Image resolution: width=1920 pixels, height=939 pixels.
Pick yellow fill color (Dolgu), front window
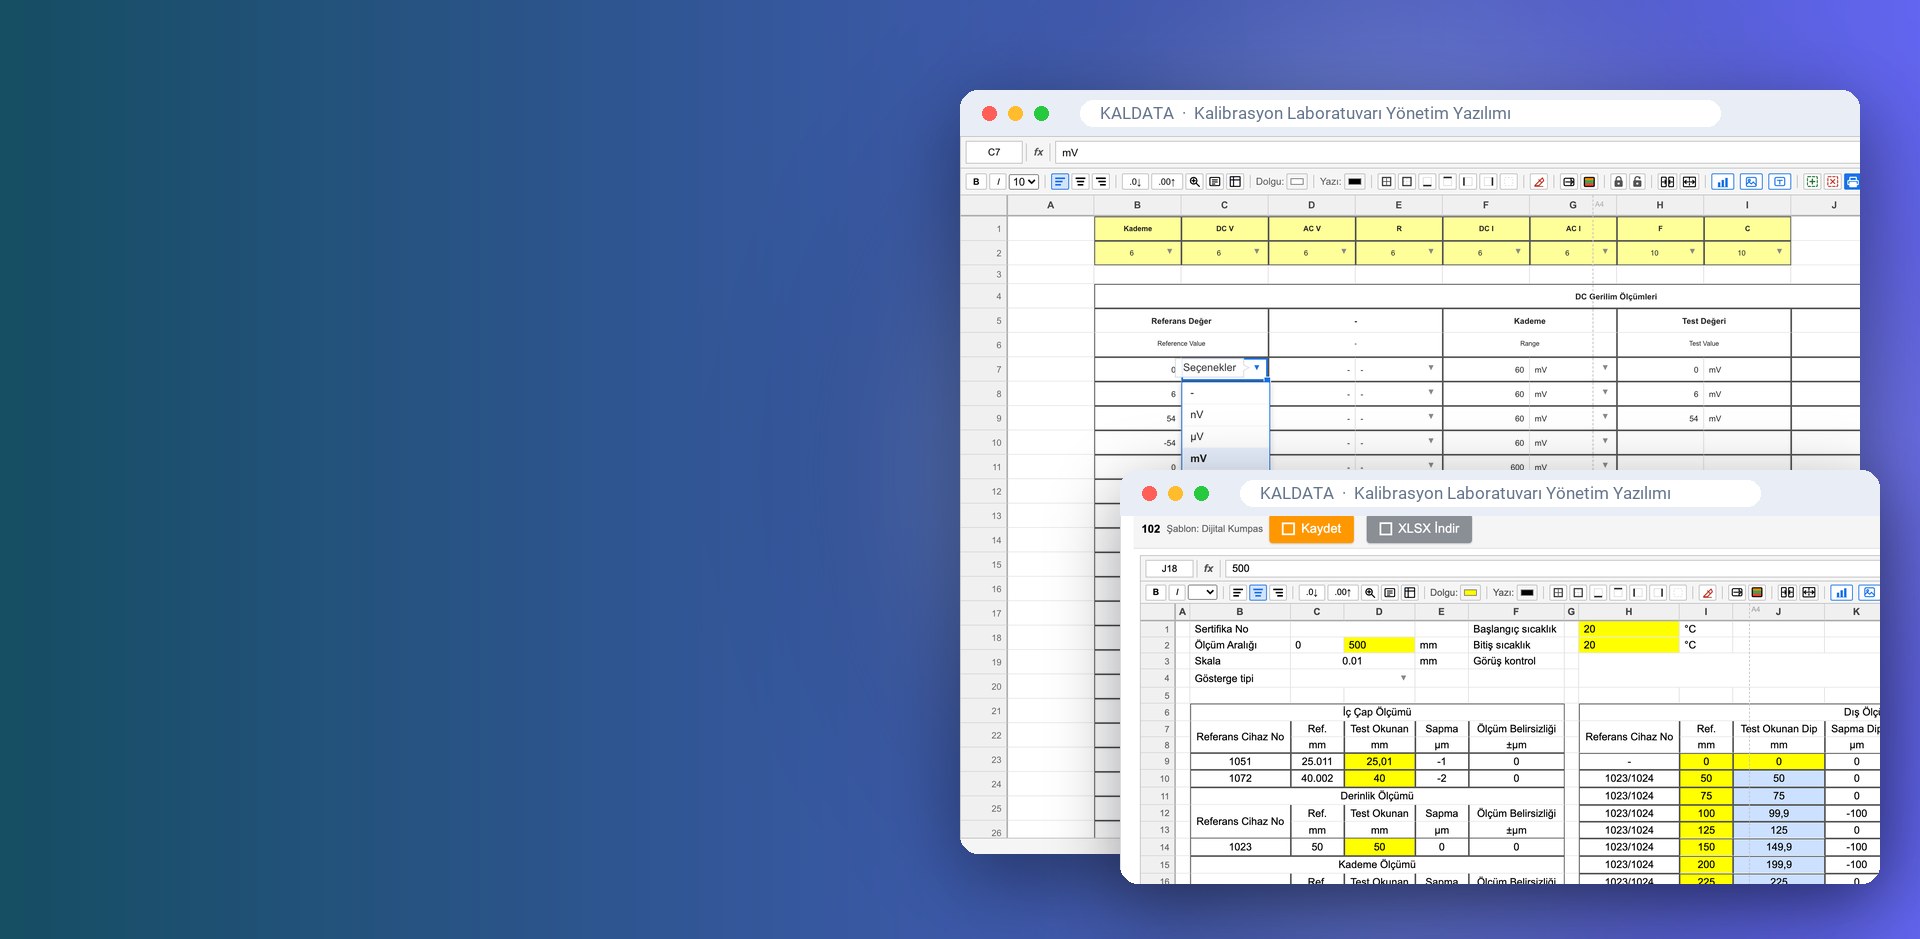click(1471, 593)
